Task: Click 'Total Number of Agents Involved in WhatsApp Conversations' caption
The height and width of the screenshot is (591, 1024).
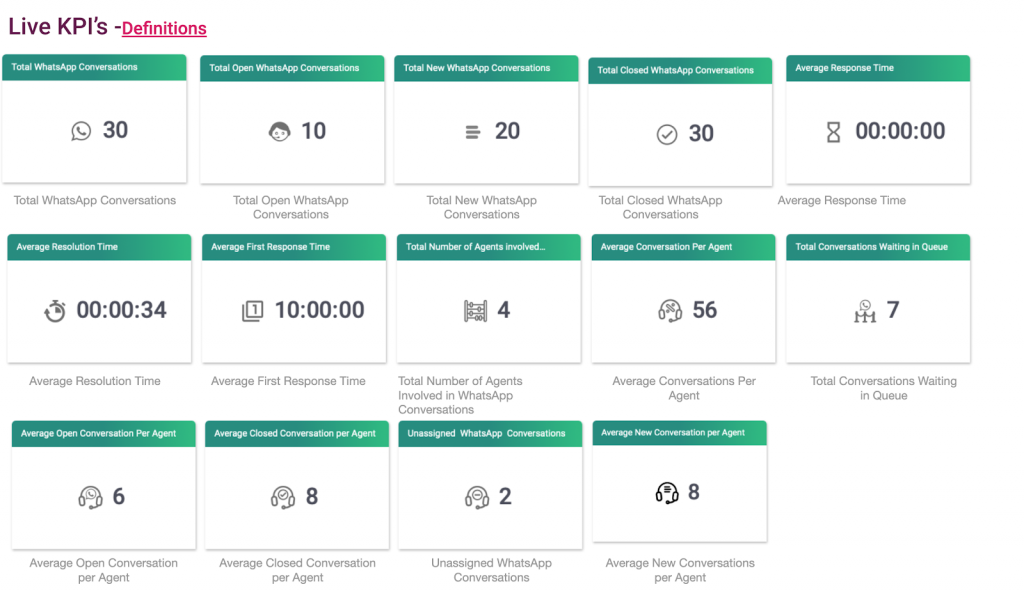Action: 460,396
